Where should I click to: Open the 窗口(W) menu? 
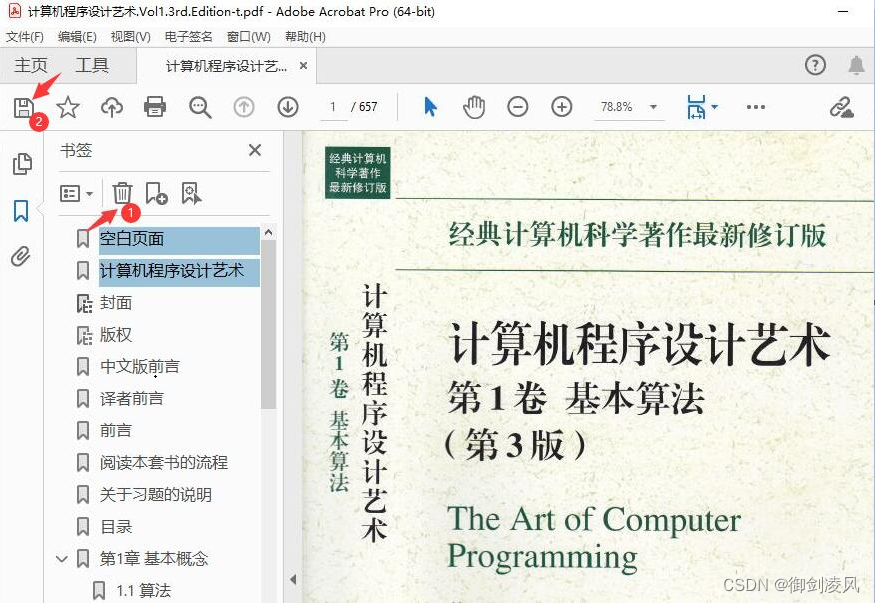249,37
